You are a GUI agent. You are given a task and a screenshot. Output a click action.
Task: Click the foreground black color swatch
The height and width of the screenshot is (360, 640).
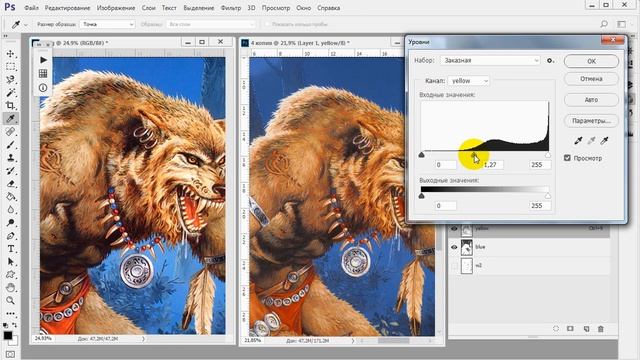click(8, 336)
